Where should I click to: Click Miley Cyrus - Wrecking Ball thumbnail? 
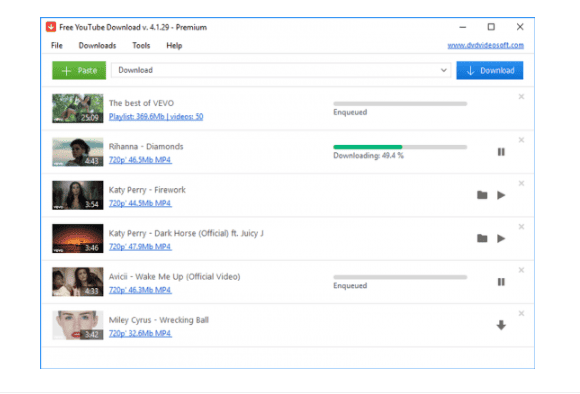(x=78, y=325)
